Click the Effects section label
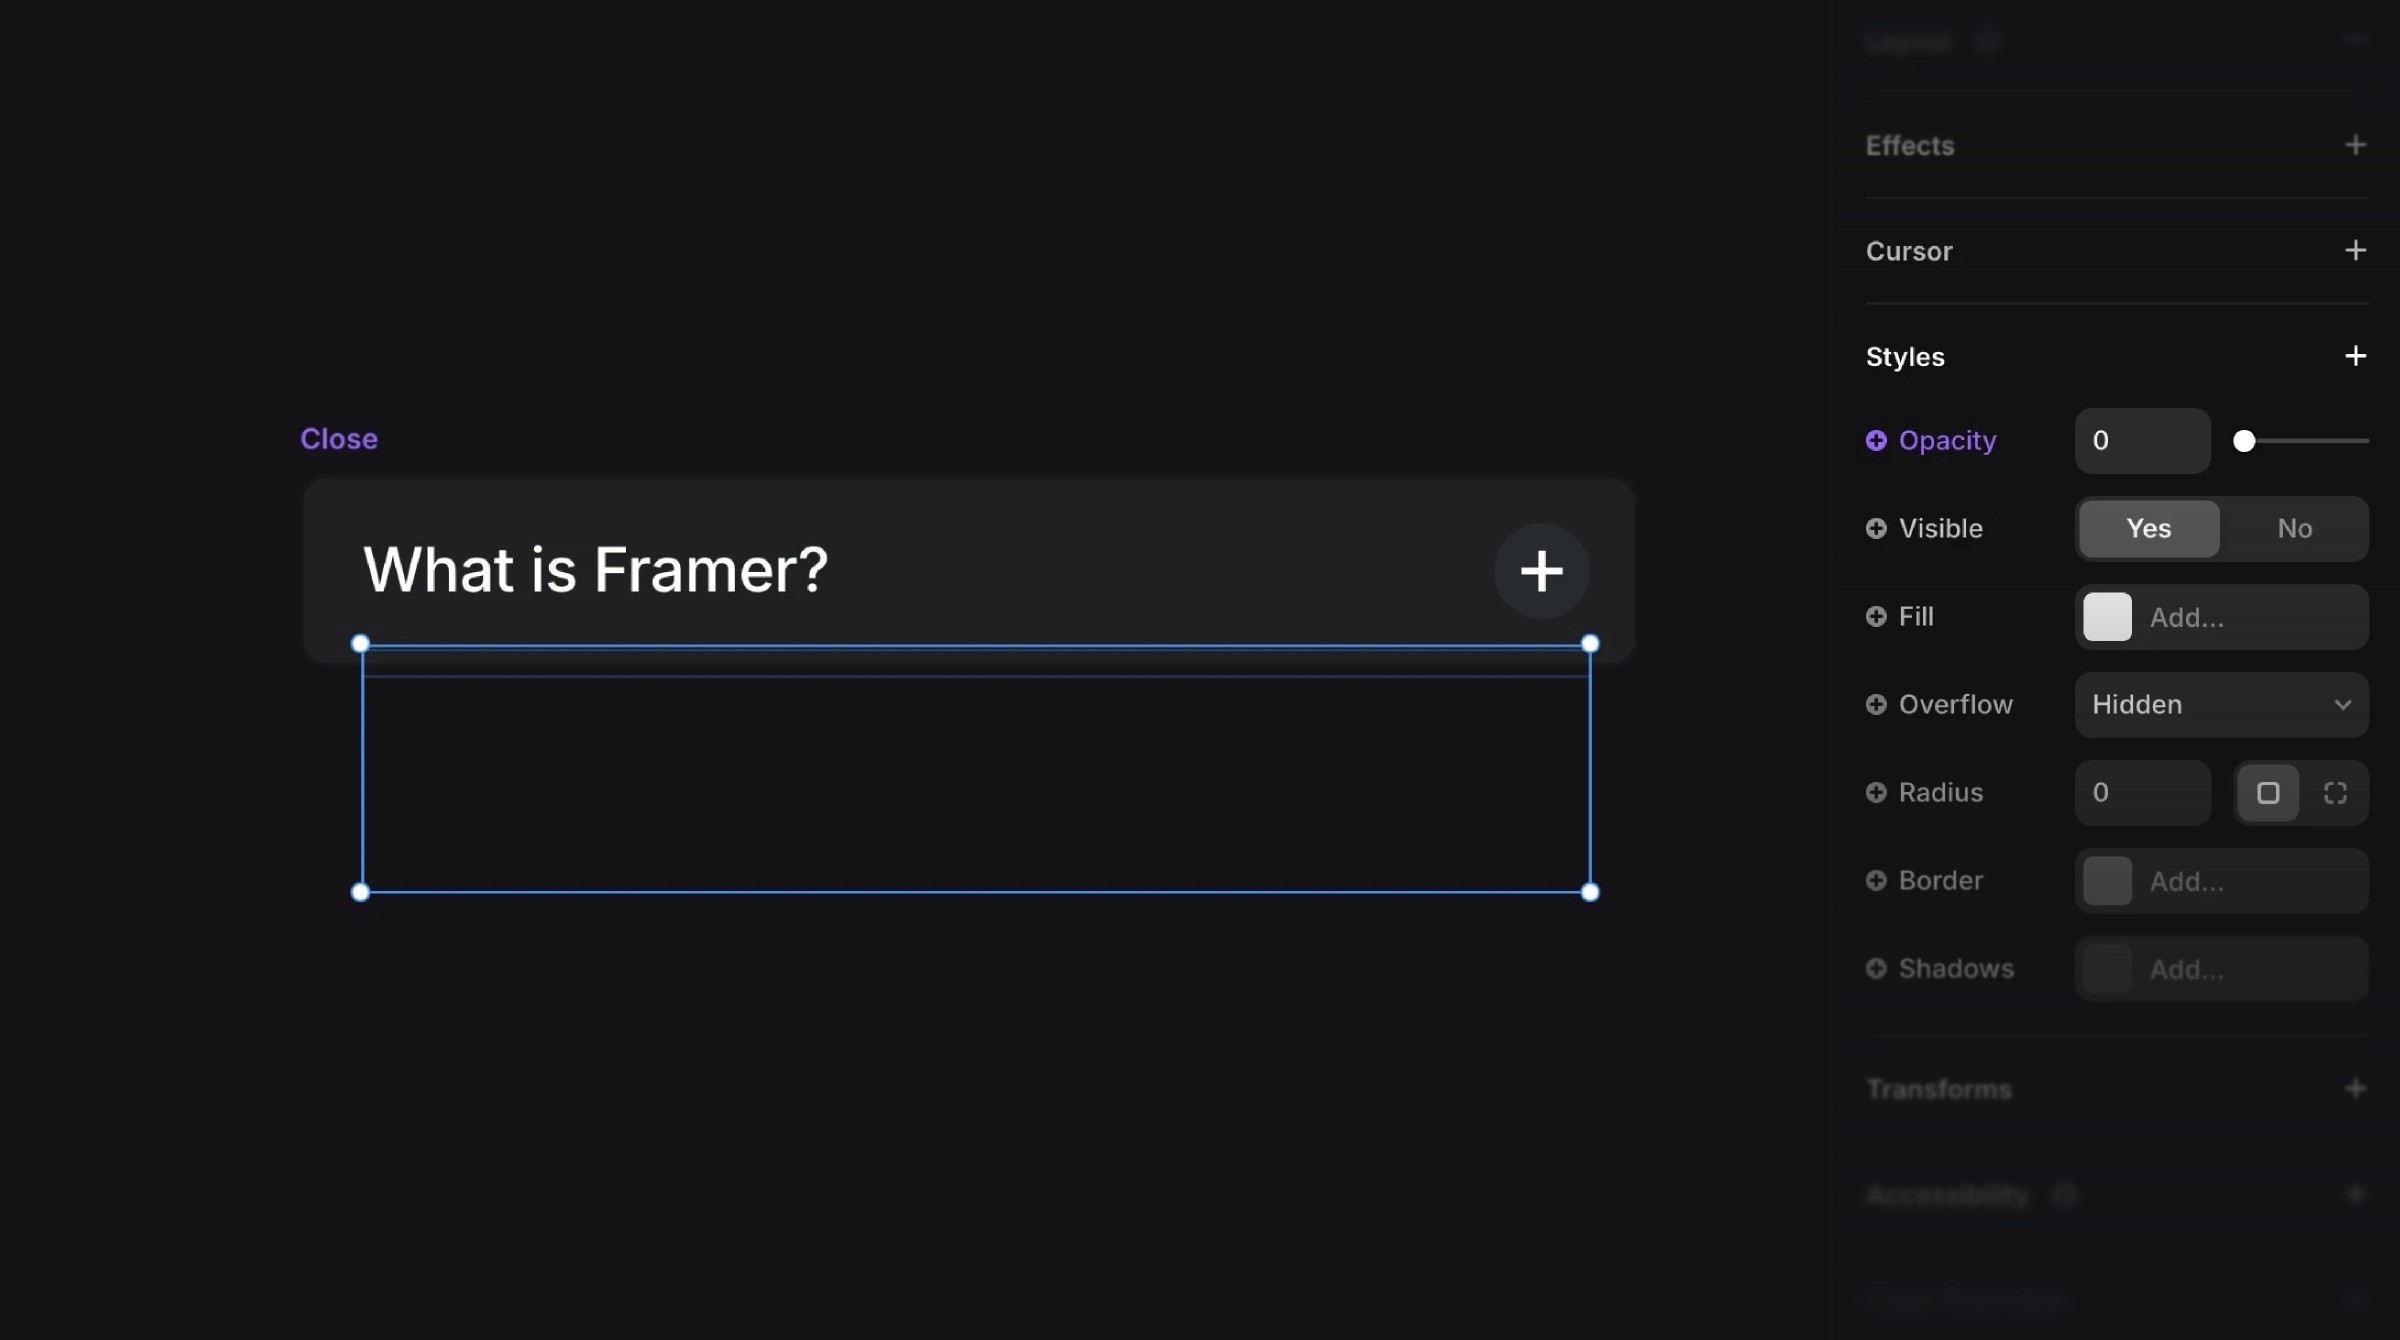Screen dimensions: 2400x1340 pos(1910,143)
